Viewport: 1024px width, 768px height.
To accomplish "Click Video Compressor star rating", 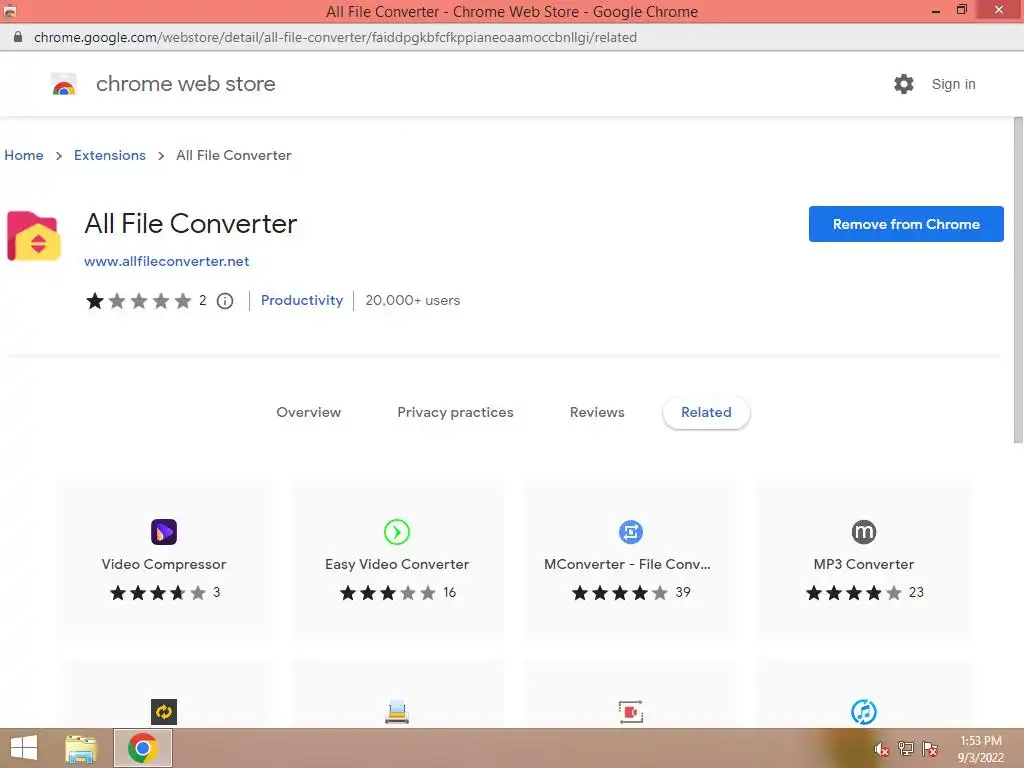I will click(157, 593).
